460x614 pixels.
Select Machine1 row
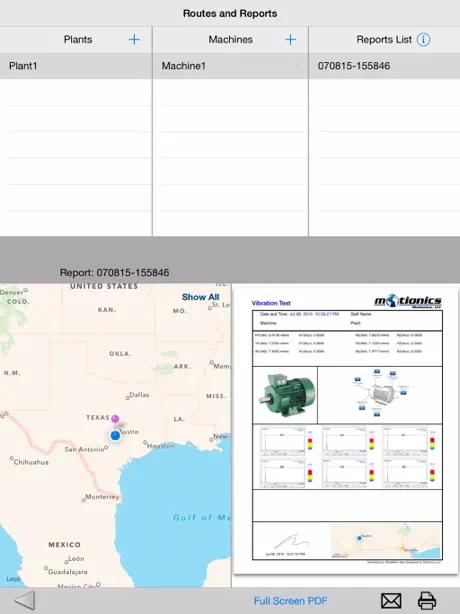click(x=230, y=66)
